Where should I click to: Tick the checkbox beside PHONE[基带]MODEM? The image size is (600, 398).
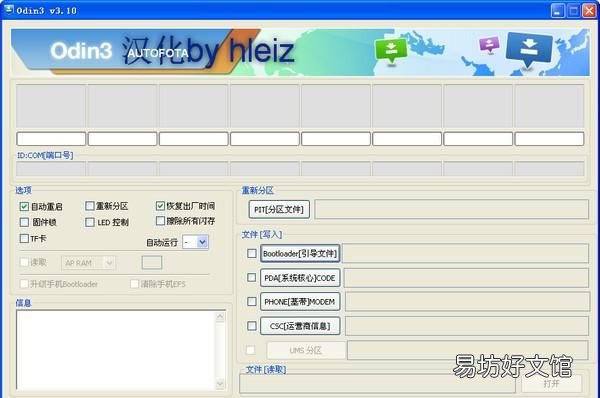(x=251, y=302)
